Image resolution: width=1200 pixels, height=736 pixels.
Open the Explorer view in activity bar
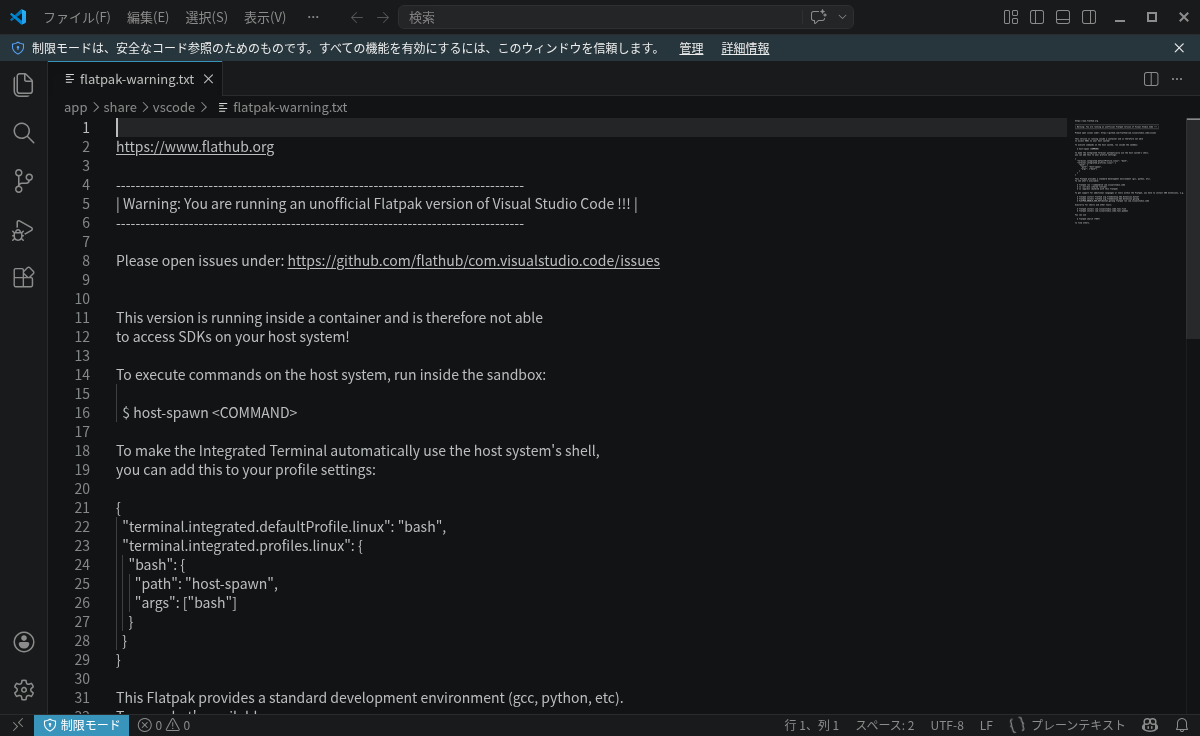(23, 85)
